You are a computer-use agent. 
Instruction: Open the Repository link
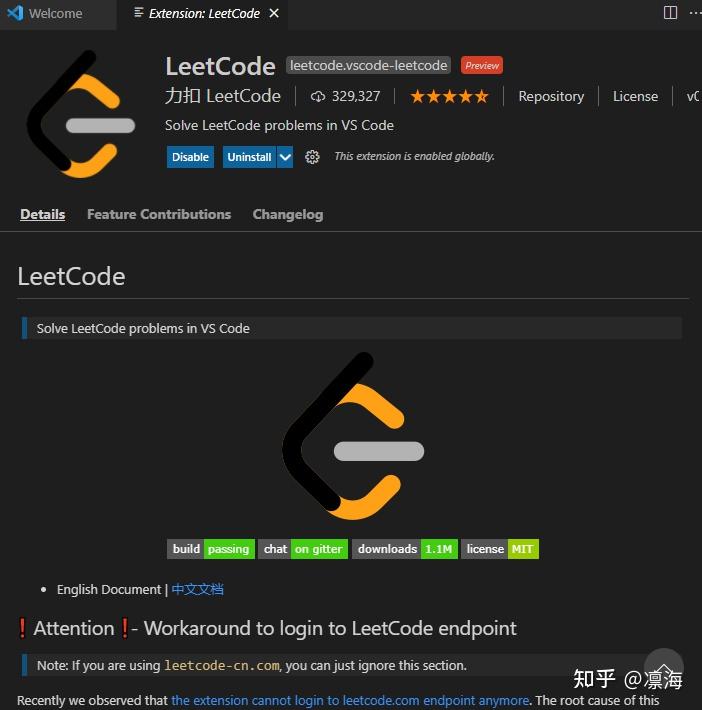pyautogui.click(x=551, y=96)
